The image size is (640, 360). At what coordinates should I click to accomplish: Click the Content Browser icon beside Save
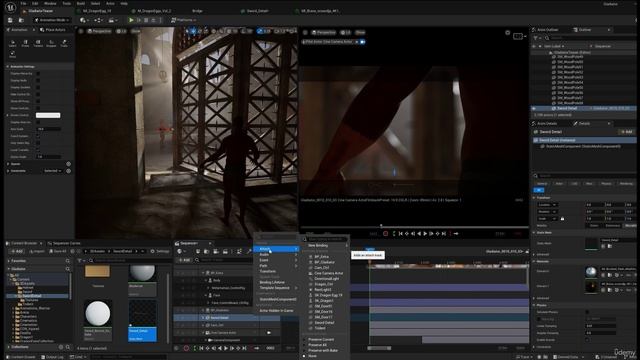(21, 20)
